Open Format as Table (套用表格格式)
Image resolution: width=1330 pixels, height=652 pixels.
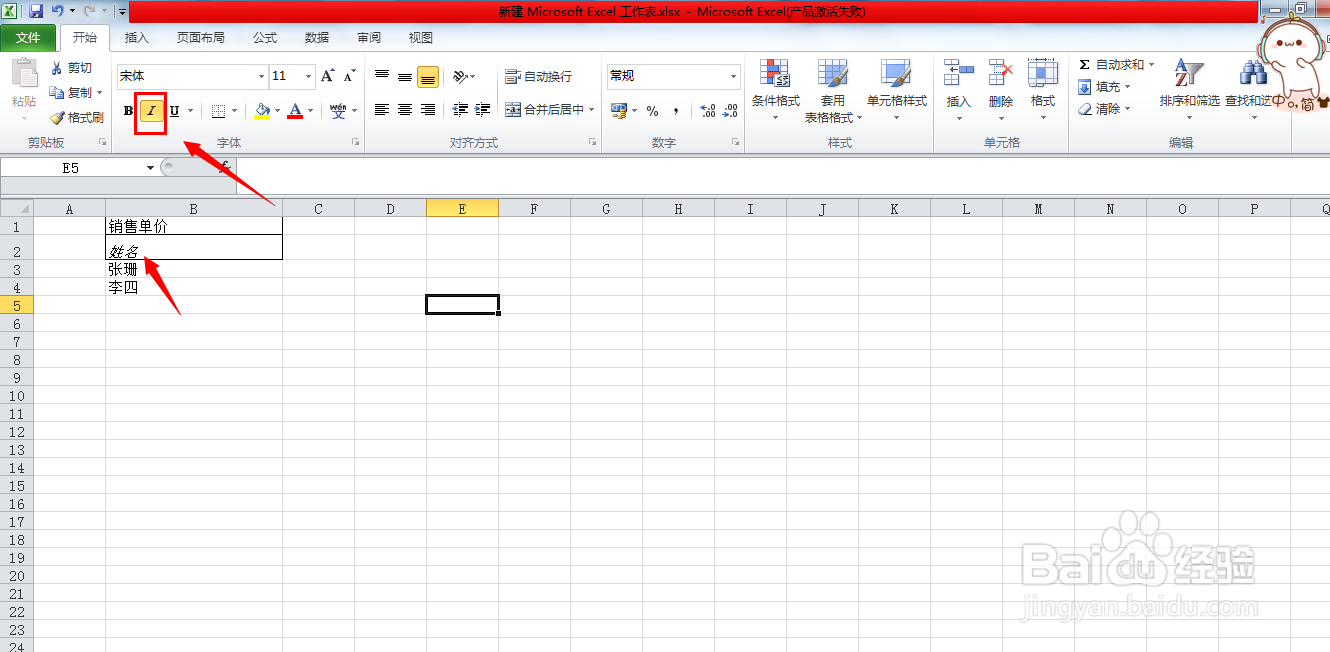833,90
